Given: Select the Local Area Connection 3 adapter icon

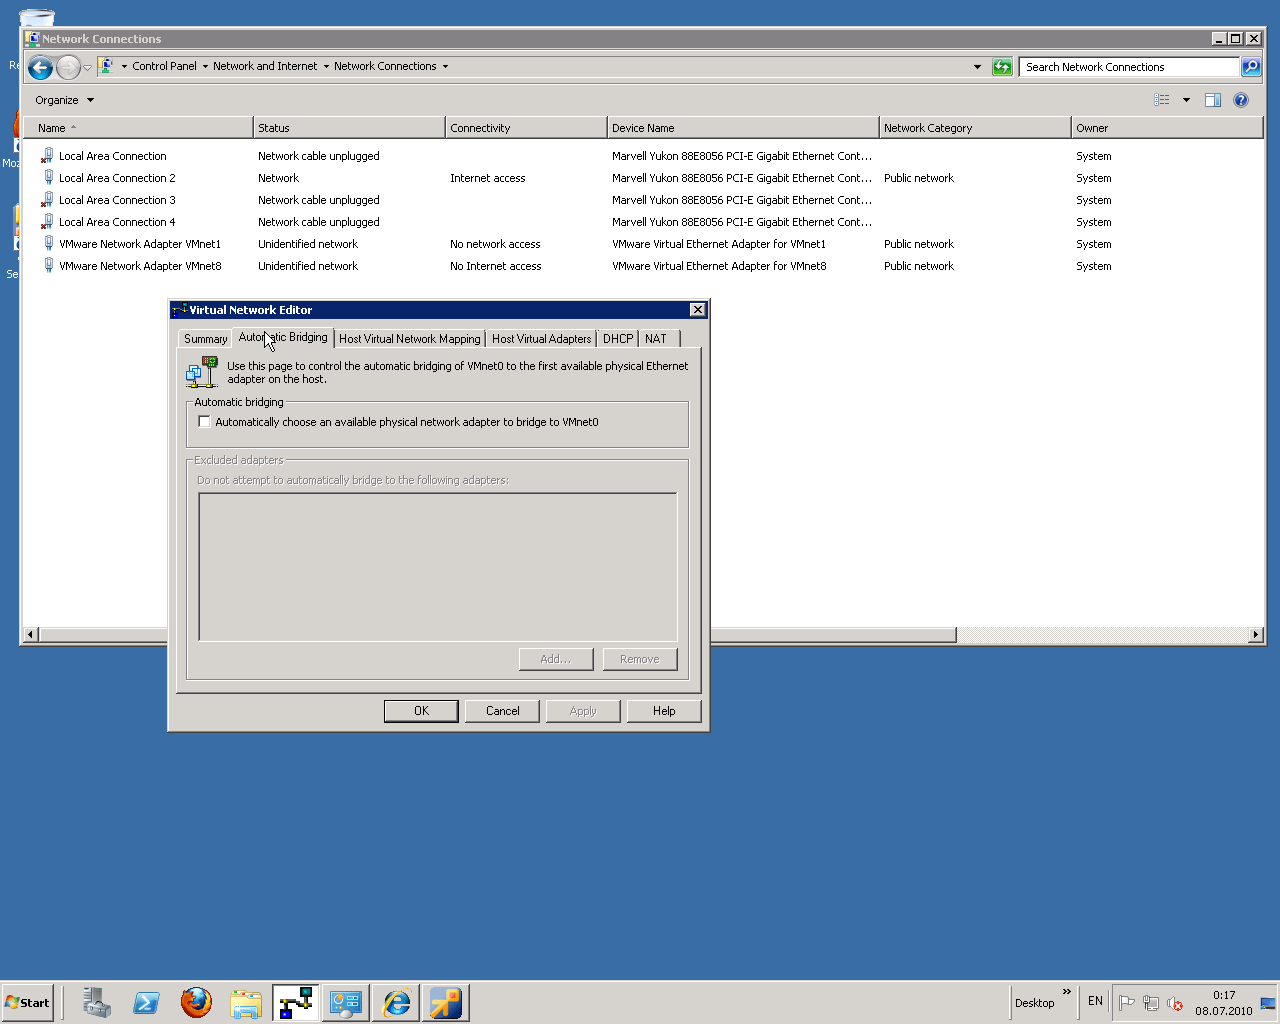Looking at the screenshot, I should pos(47,200).
